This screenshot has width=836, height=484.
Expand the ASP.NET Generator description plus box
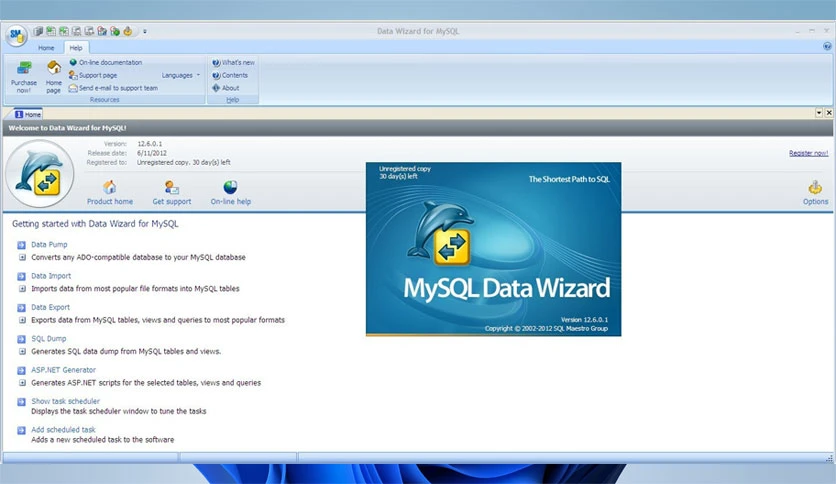[22, 383]
